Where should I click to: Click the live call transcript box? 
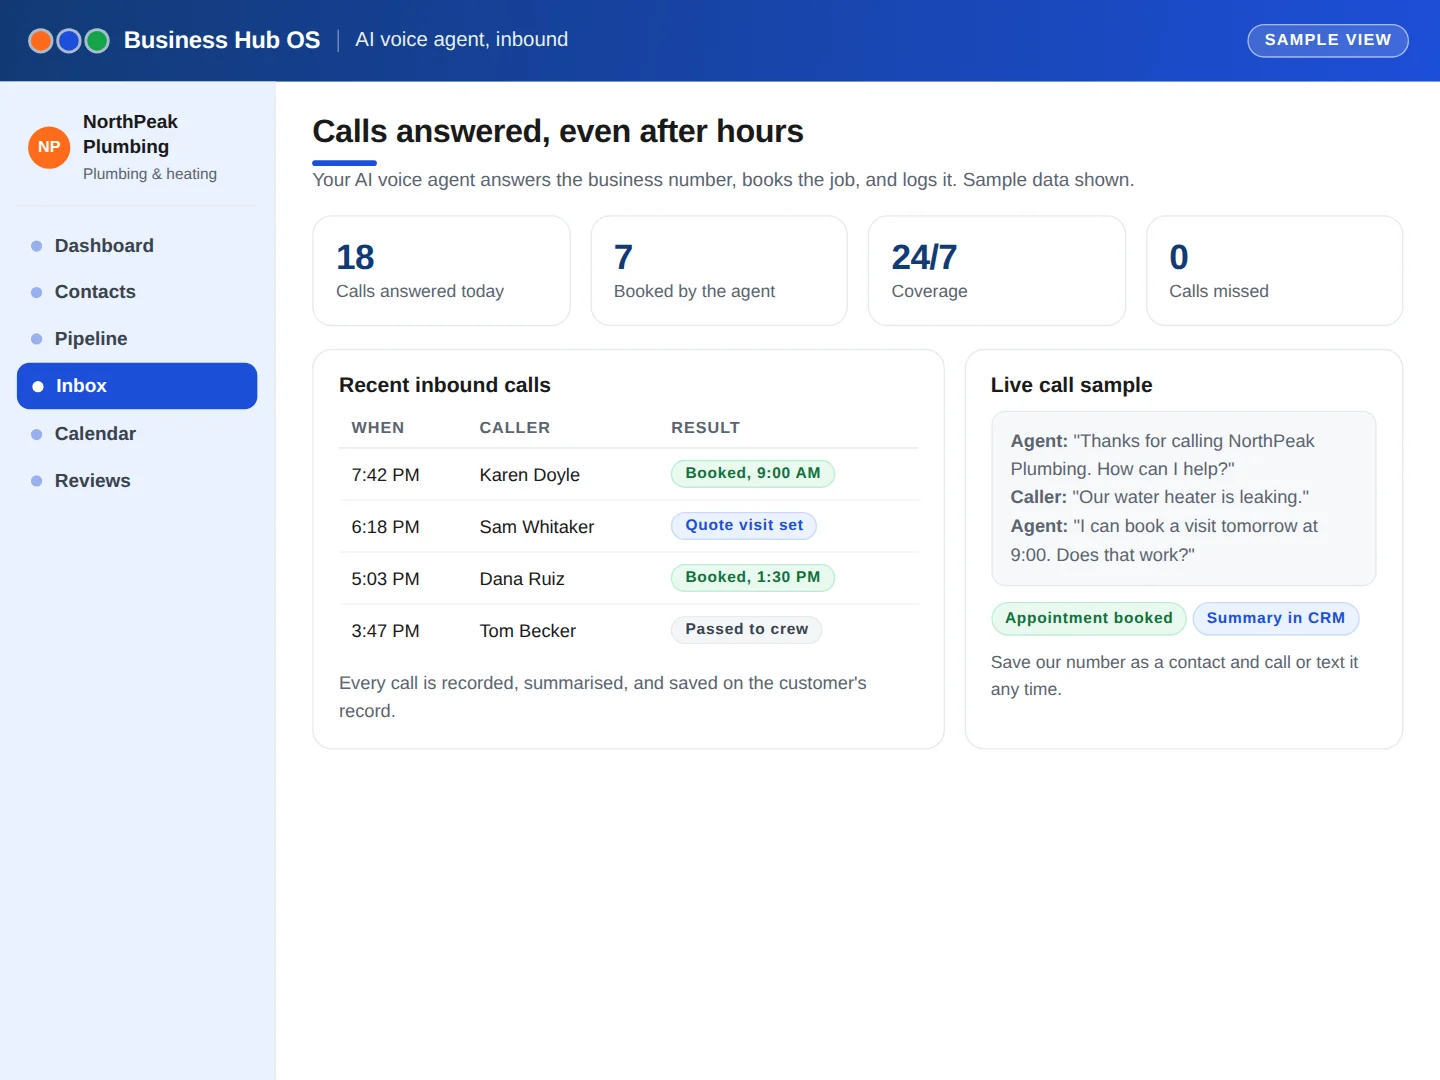(x=1184, y=498)
